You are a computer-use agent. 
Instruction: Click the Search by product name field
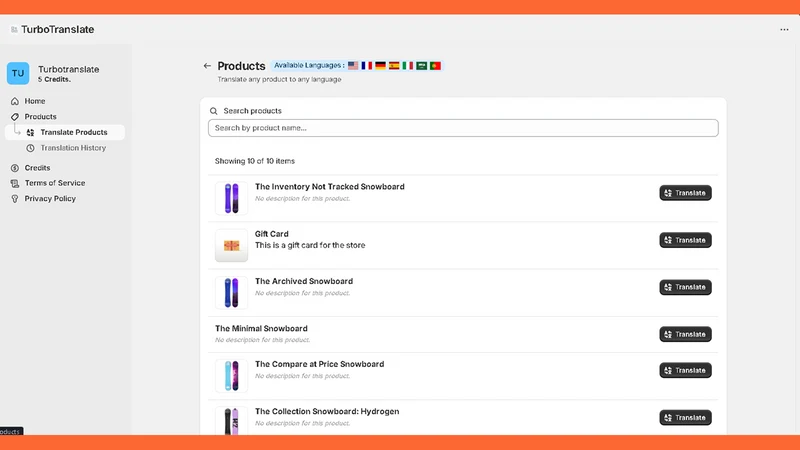click(463, 128)
